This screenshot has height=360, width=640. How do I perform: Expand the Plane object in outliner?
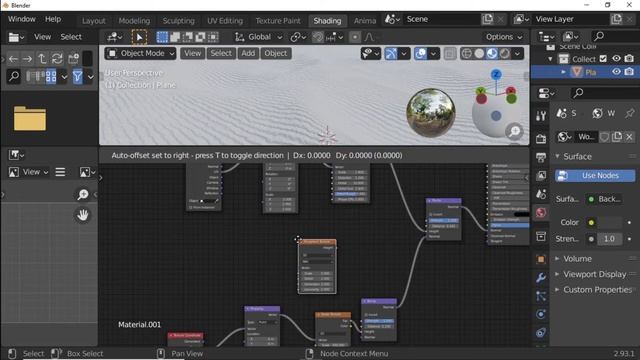click(563, 72)
